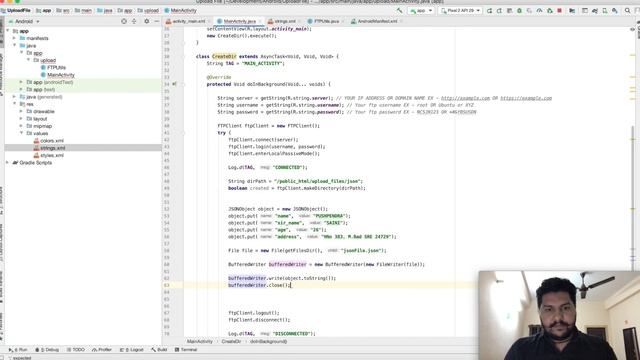The height and width of the screenshot is (360, 640).
Task: Collapse the upload package arrow
Action: [x=29, y=60]
